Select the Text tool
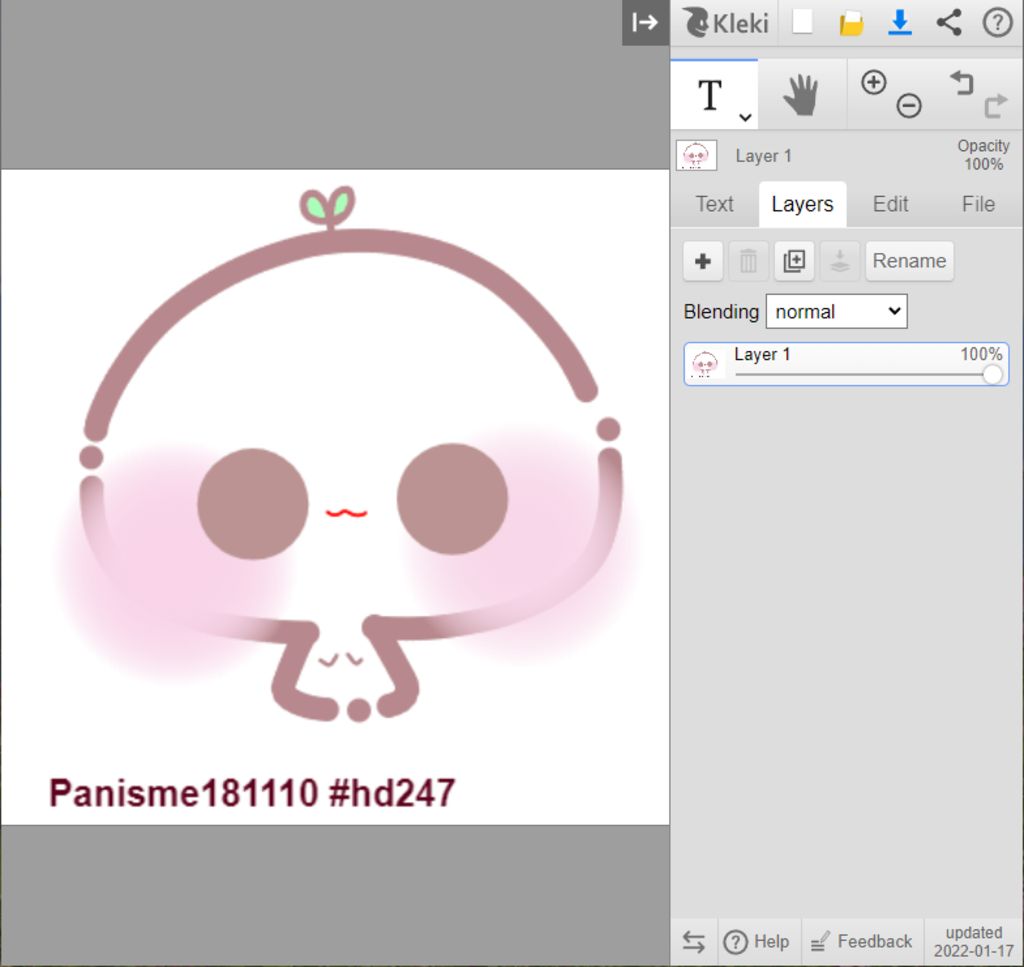This screenshot has width=1024, height=967. coord(710,95)
